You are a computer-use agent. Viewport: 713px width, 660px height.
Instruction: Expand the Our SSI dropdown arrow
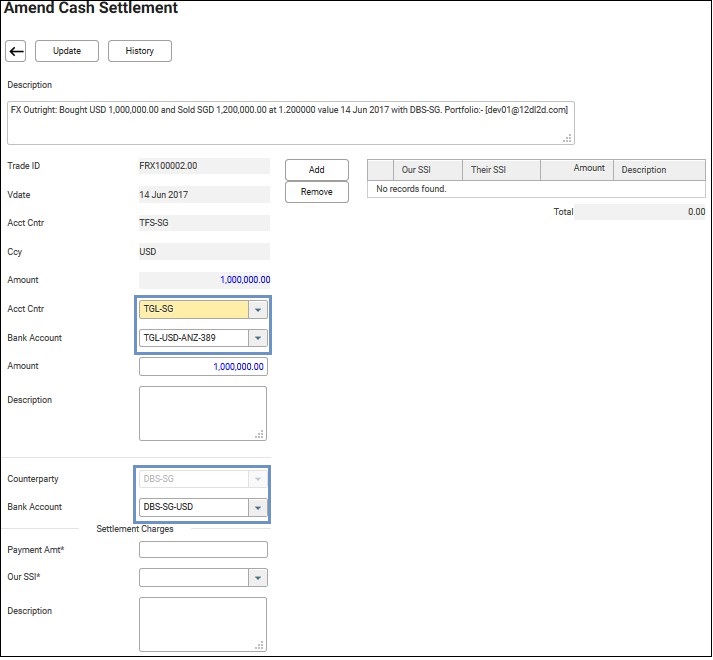point(258,578)
